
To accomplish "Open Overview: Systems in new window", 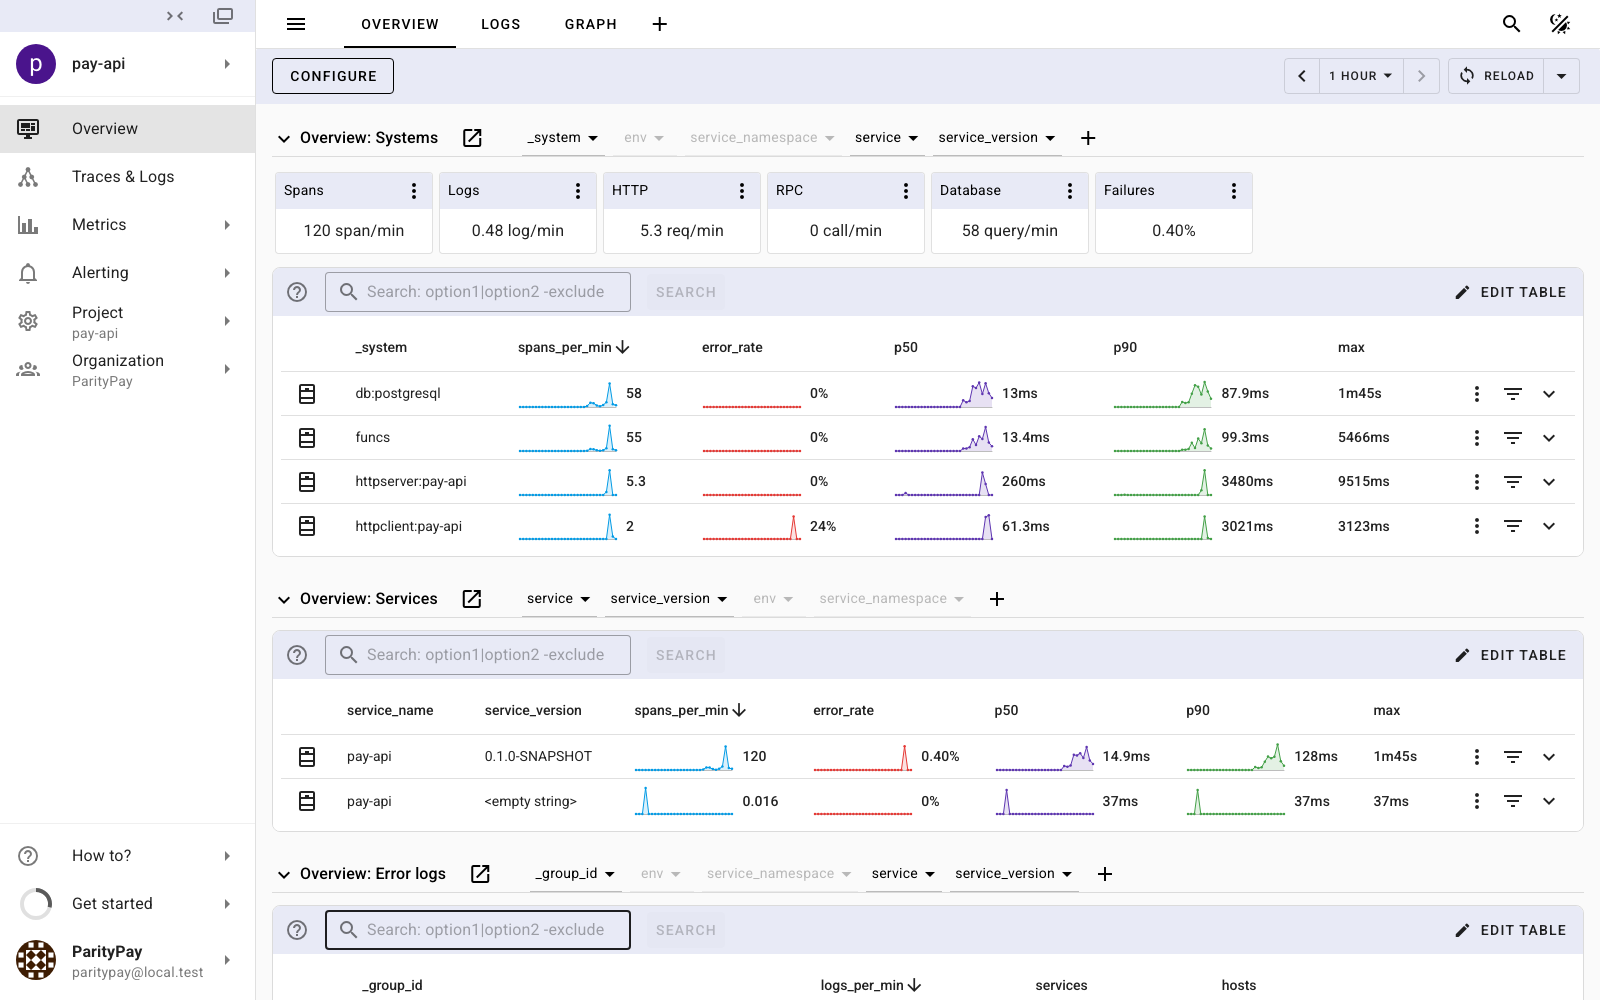I will click(x=472, y=138).
